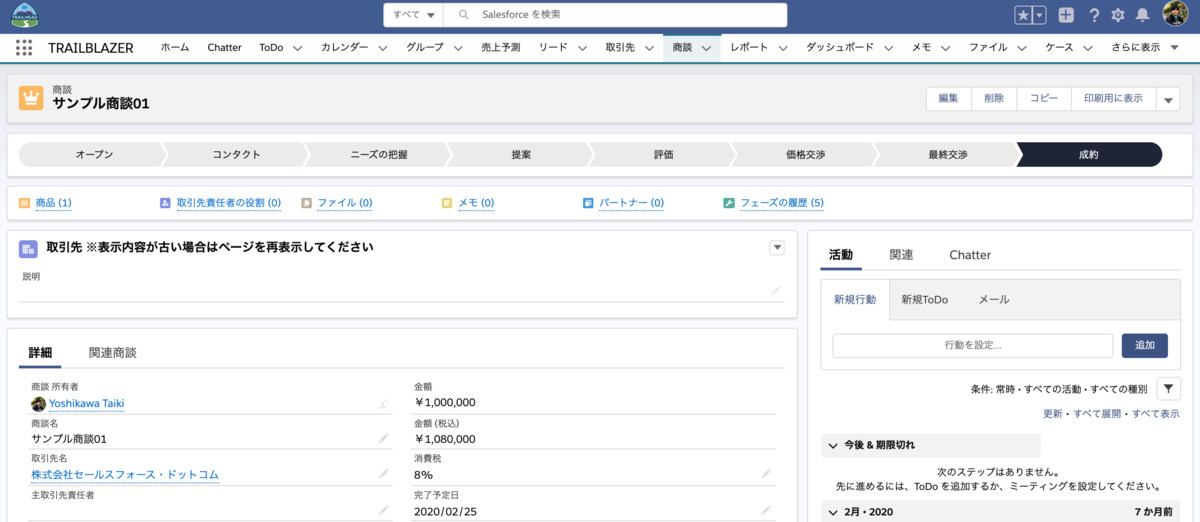Click the 取引先 section icon
This screenshot has height=522, width=1200.
click(x=28, y=248)
